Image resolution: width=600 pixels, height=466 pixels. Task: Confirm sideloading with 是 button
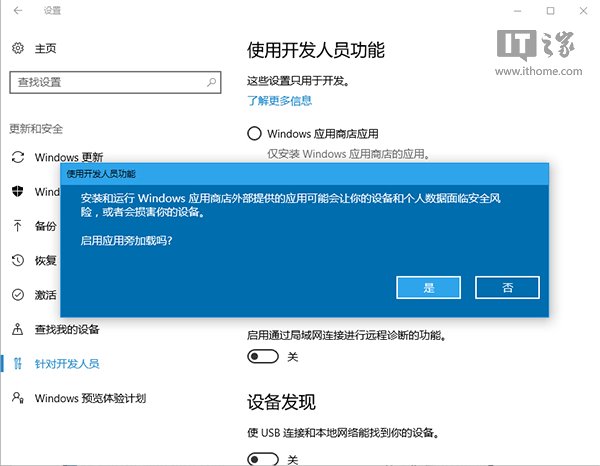click(428, 287)
